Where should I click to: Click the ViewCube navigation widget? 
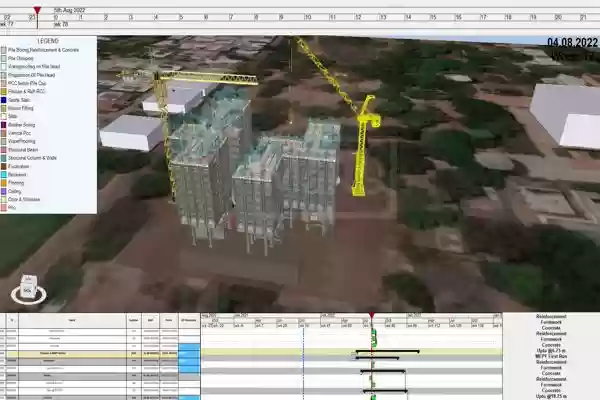tap(28, 289)
